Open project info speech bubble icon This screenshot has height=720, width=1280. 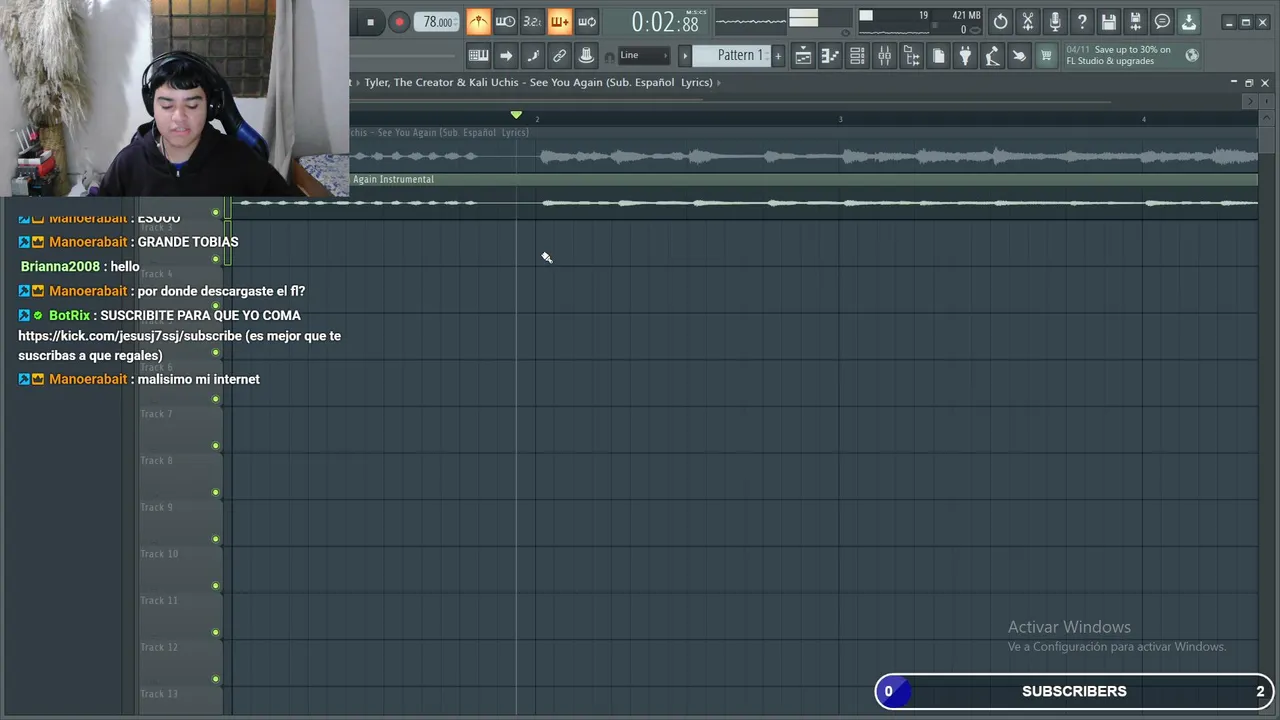click(x=1163, y=22)
